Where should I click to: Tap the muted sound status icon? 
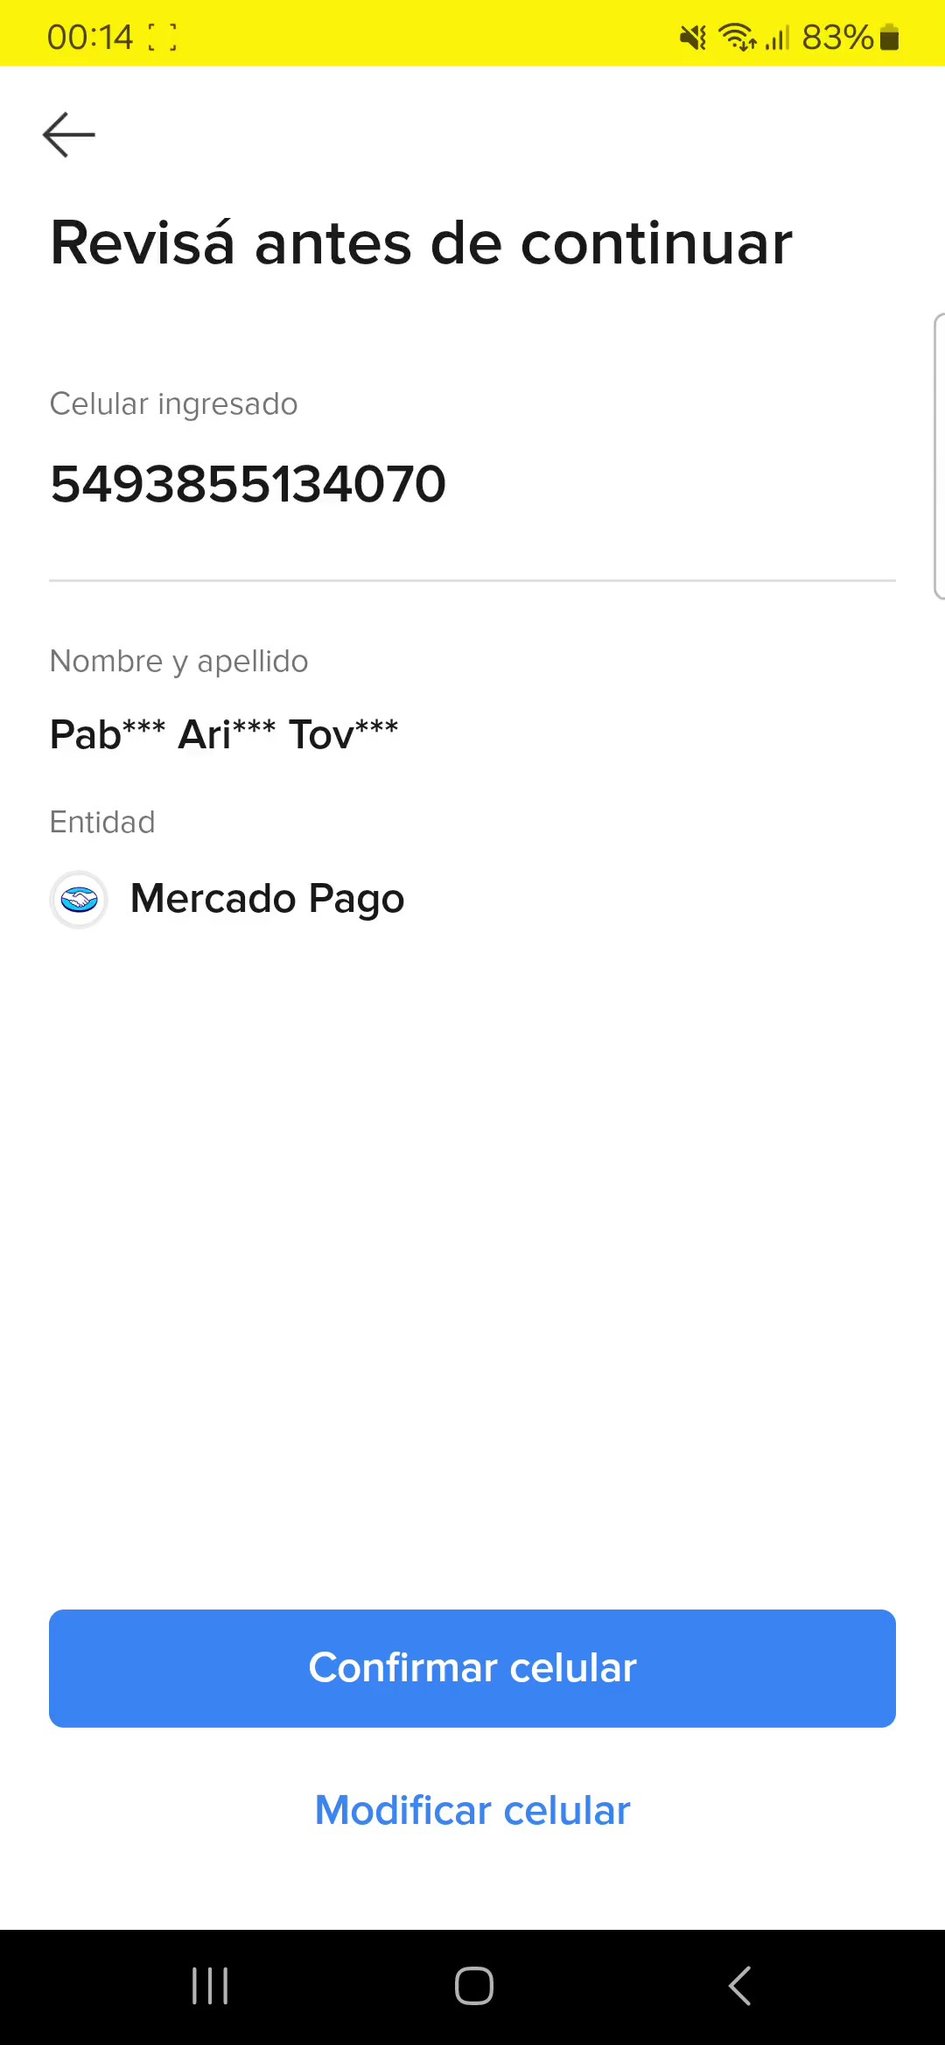coord(692,38)
